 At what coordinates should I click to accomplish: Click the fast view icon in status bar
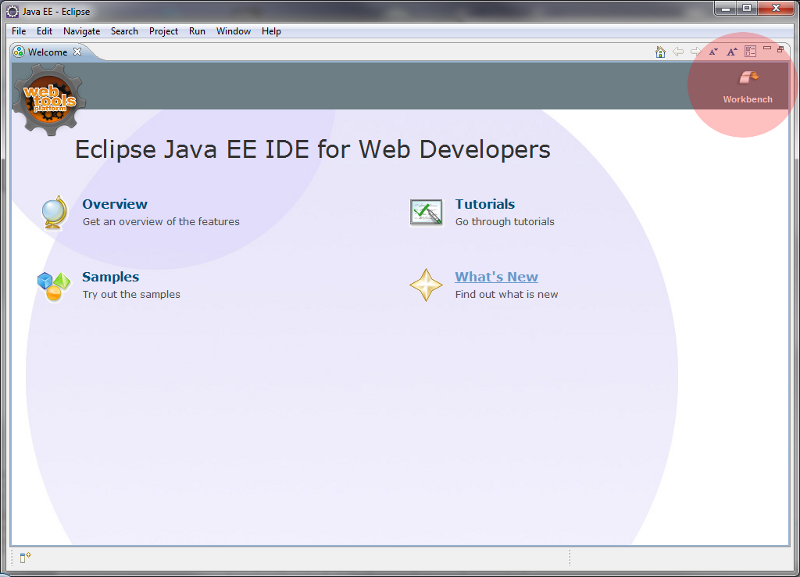pos(25,557)
